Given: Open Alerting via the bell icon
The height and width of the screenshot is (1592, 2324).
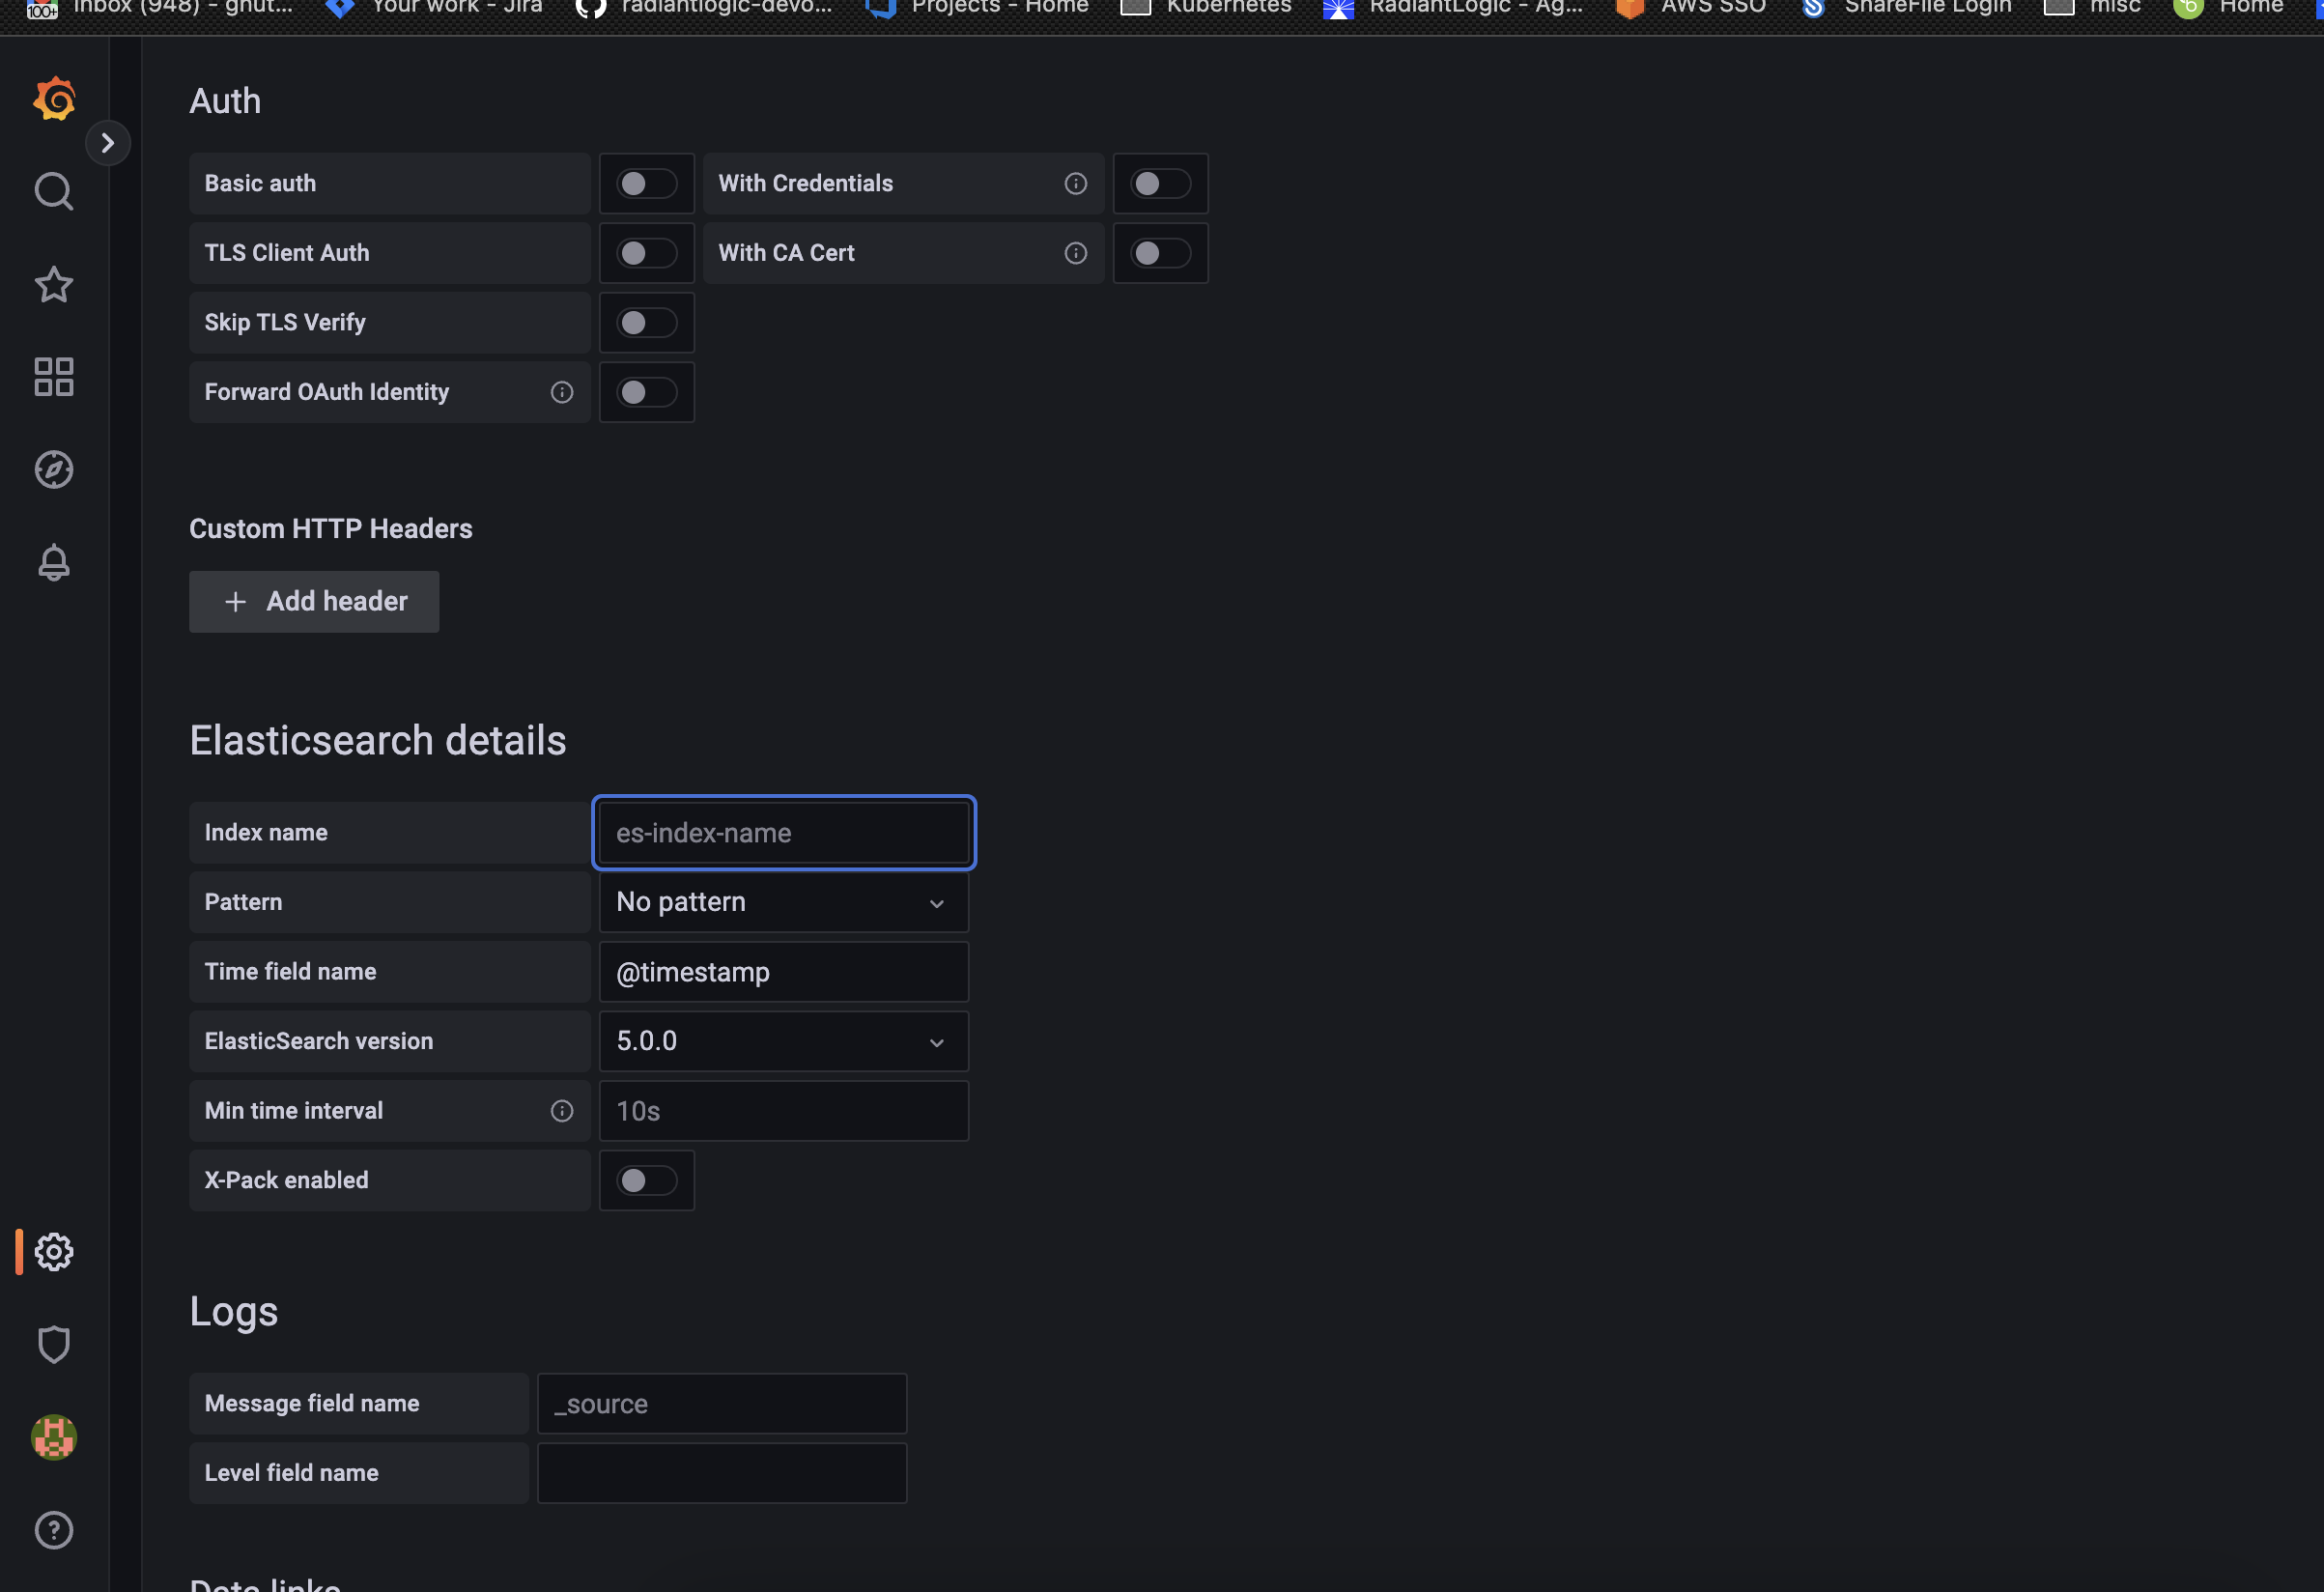Looking at the screenshot, I should [x=53, y=561].
